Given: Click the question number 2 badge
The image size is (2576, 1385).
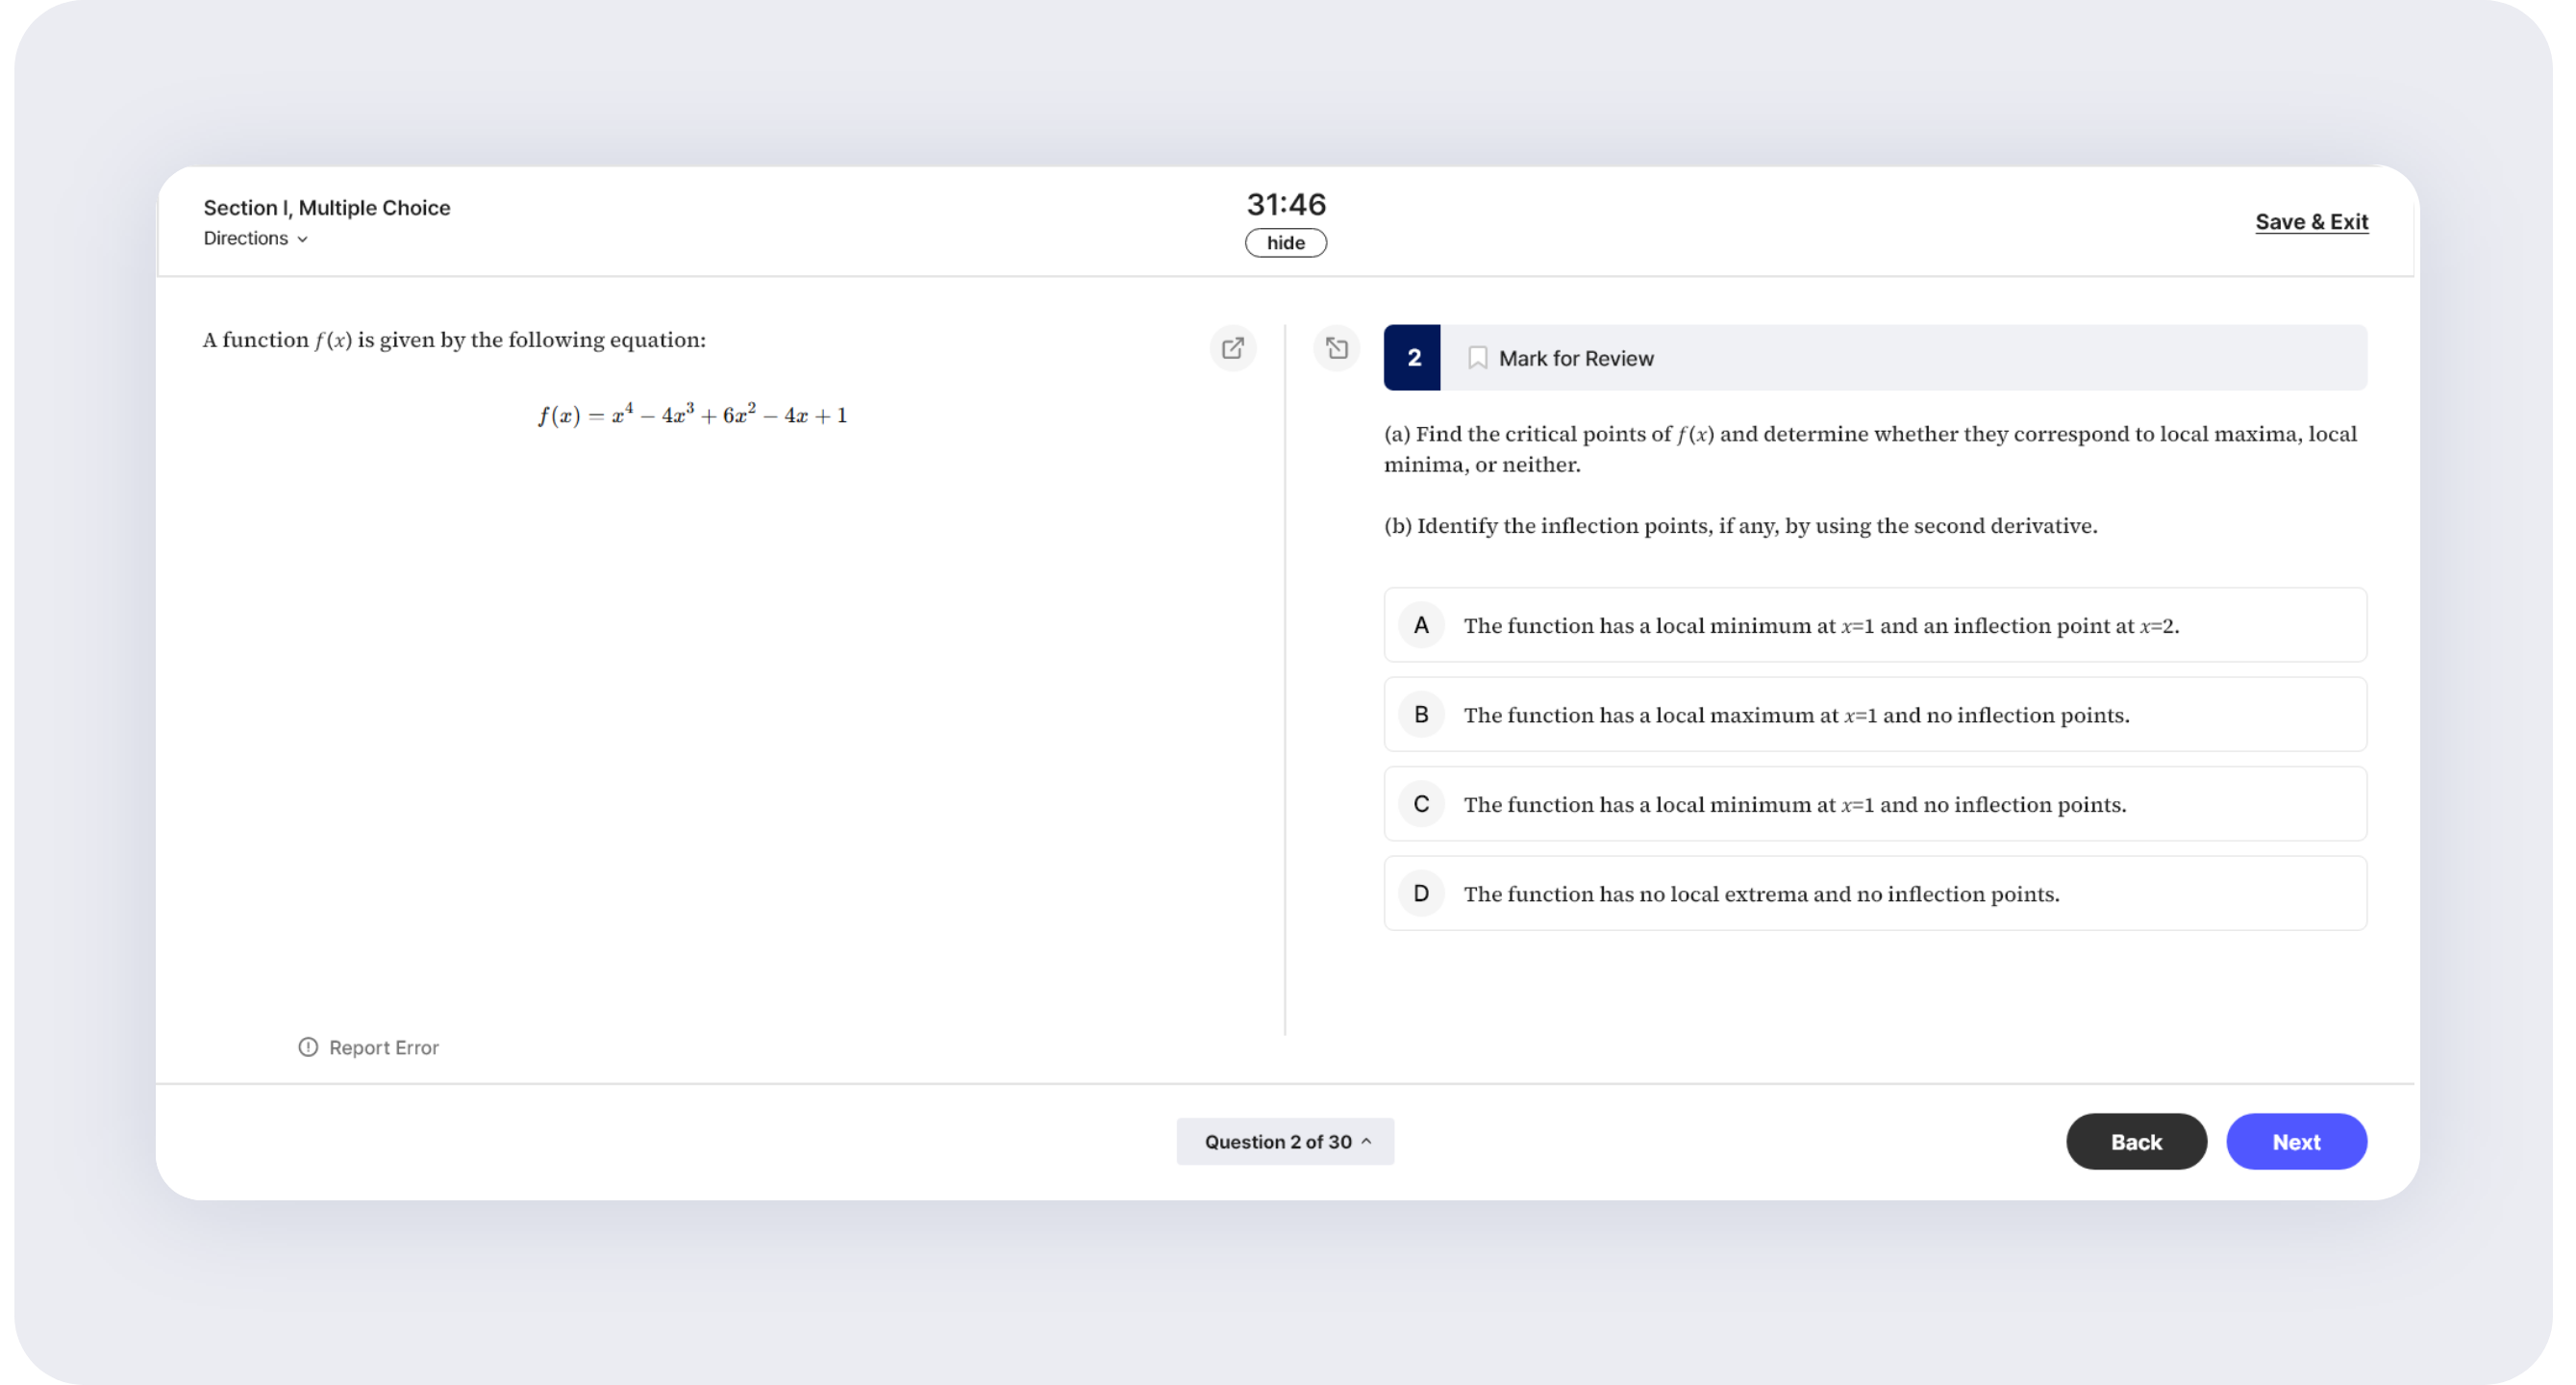Looking at the screenshot, I should coord(1412,358).
